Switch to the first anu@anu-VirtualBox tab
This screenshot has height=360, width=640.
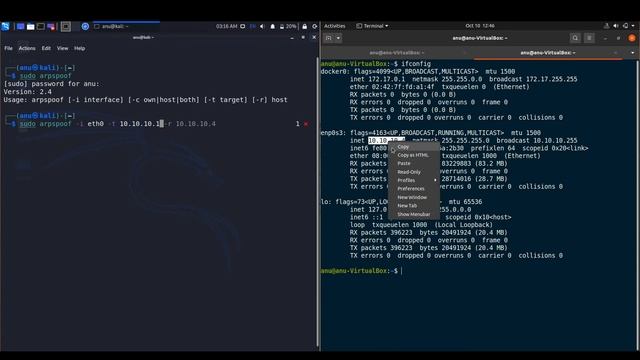[396, 53]
